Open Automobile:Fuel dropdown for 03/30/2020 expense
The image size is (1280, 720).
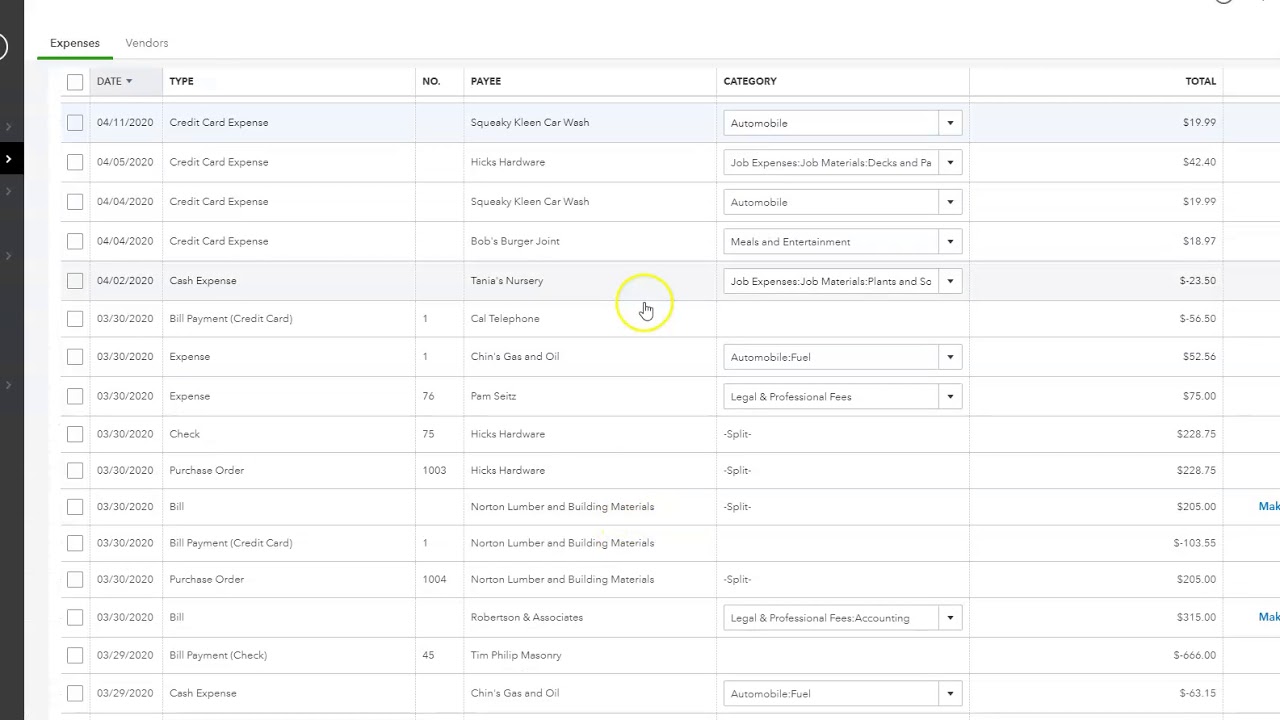coord(950,357)
